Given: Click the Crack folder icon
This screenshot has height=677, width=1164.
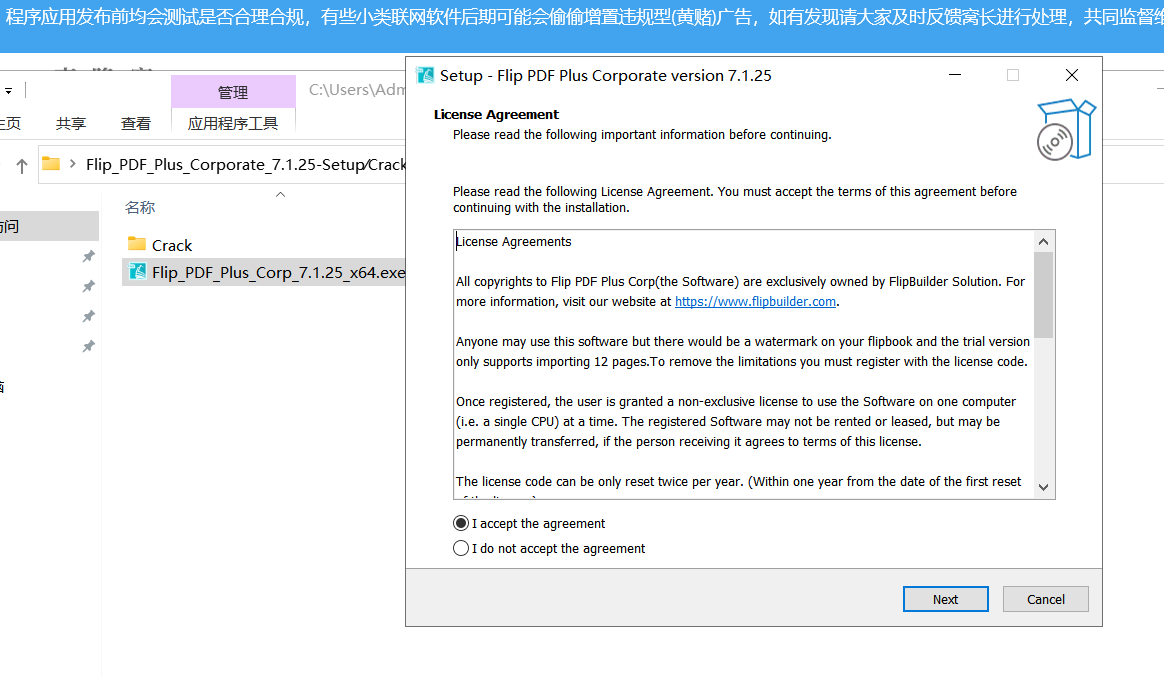Looking at the screenshot, I should click(137, 243).
